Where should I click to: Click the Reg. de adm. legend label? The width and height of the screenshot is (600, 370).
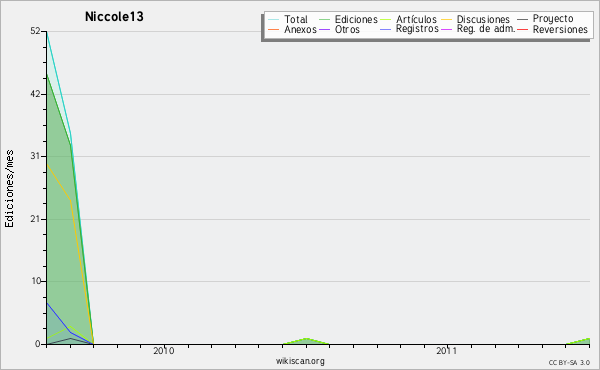(x=486, y=29)
